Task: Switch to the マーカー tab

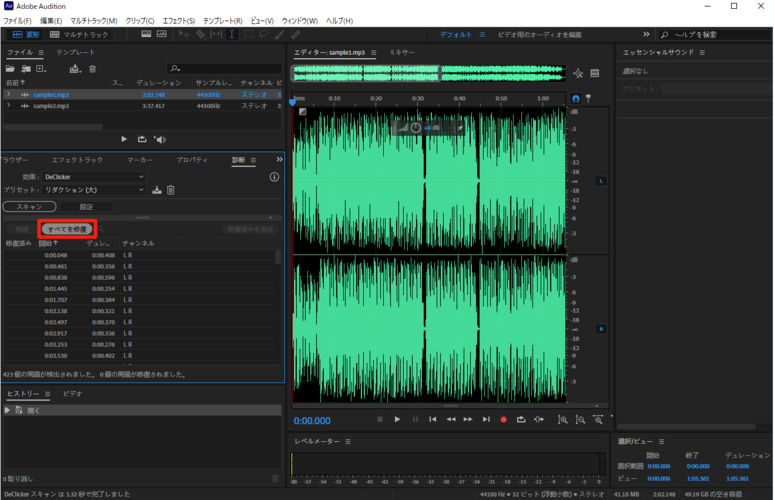Action: [140, 160]
